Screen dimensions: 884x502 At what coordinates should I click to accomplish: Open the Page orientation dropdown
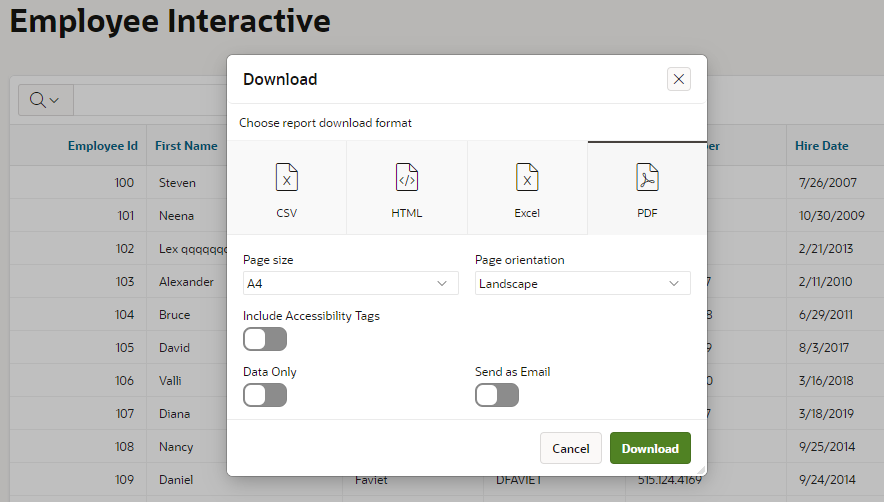(582, 283)
